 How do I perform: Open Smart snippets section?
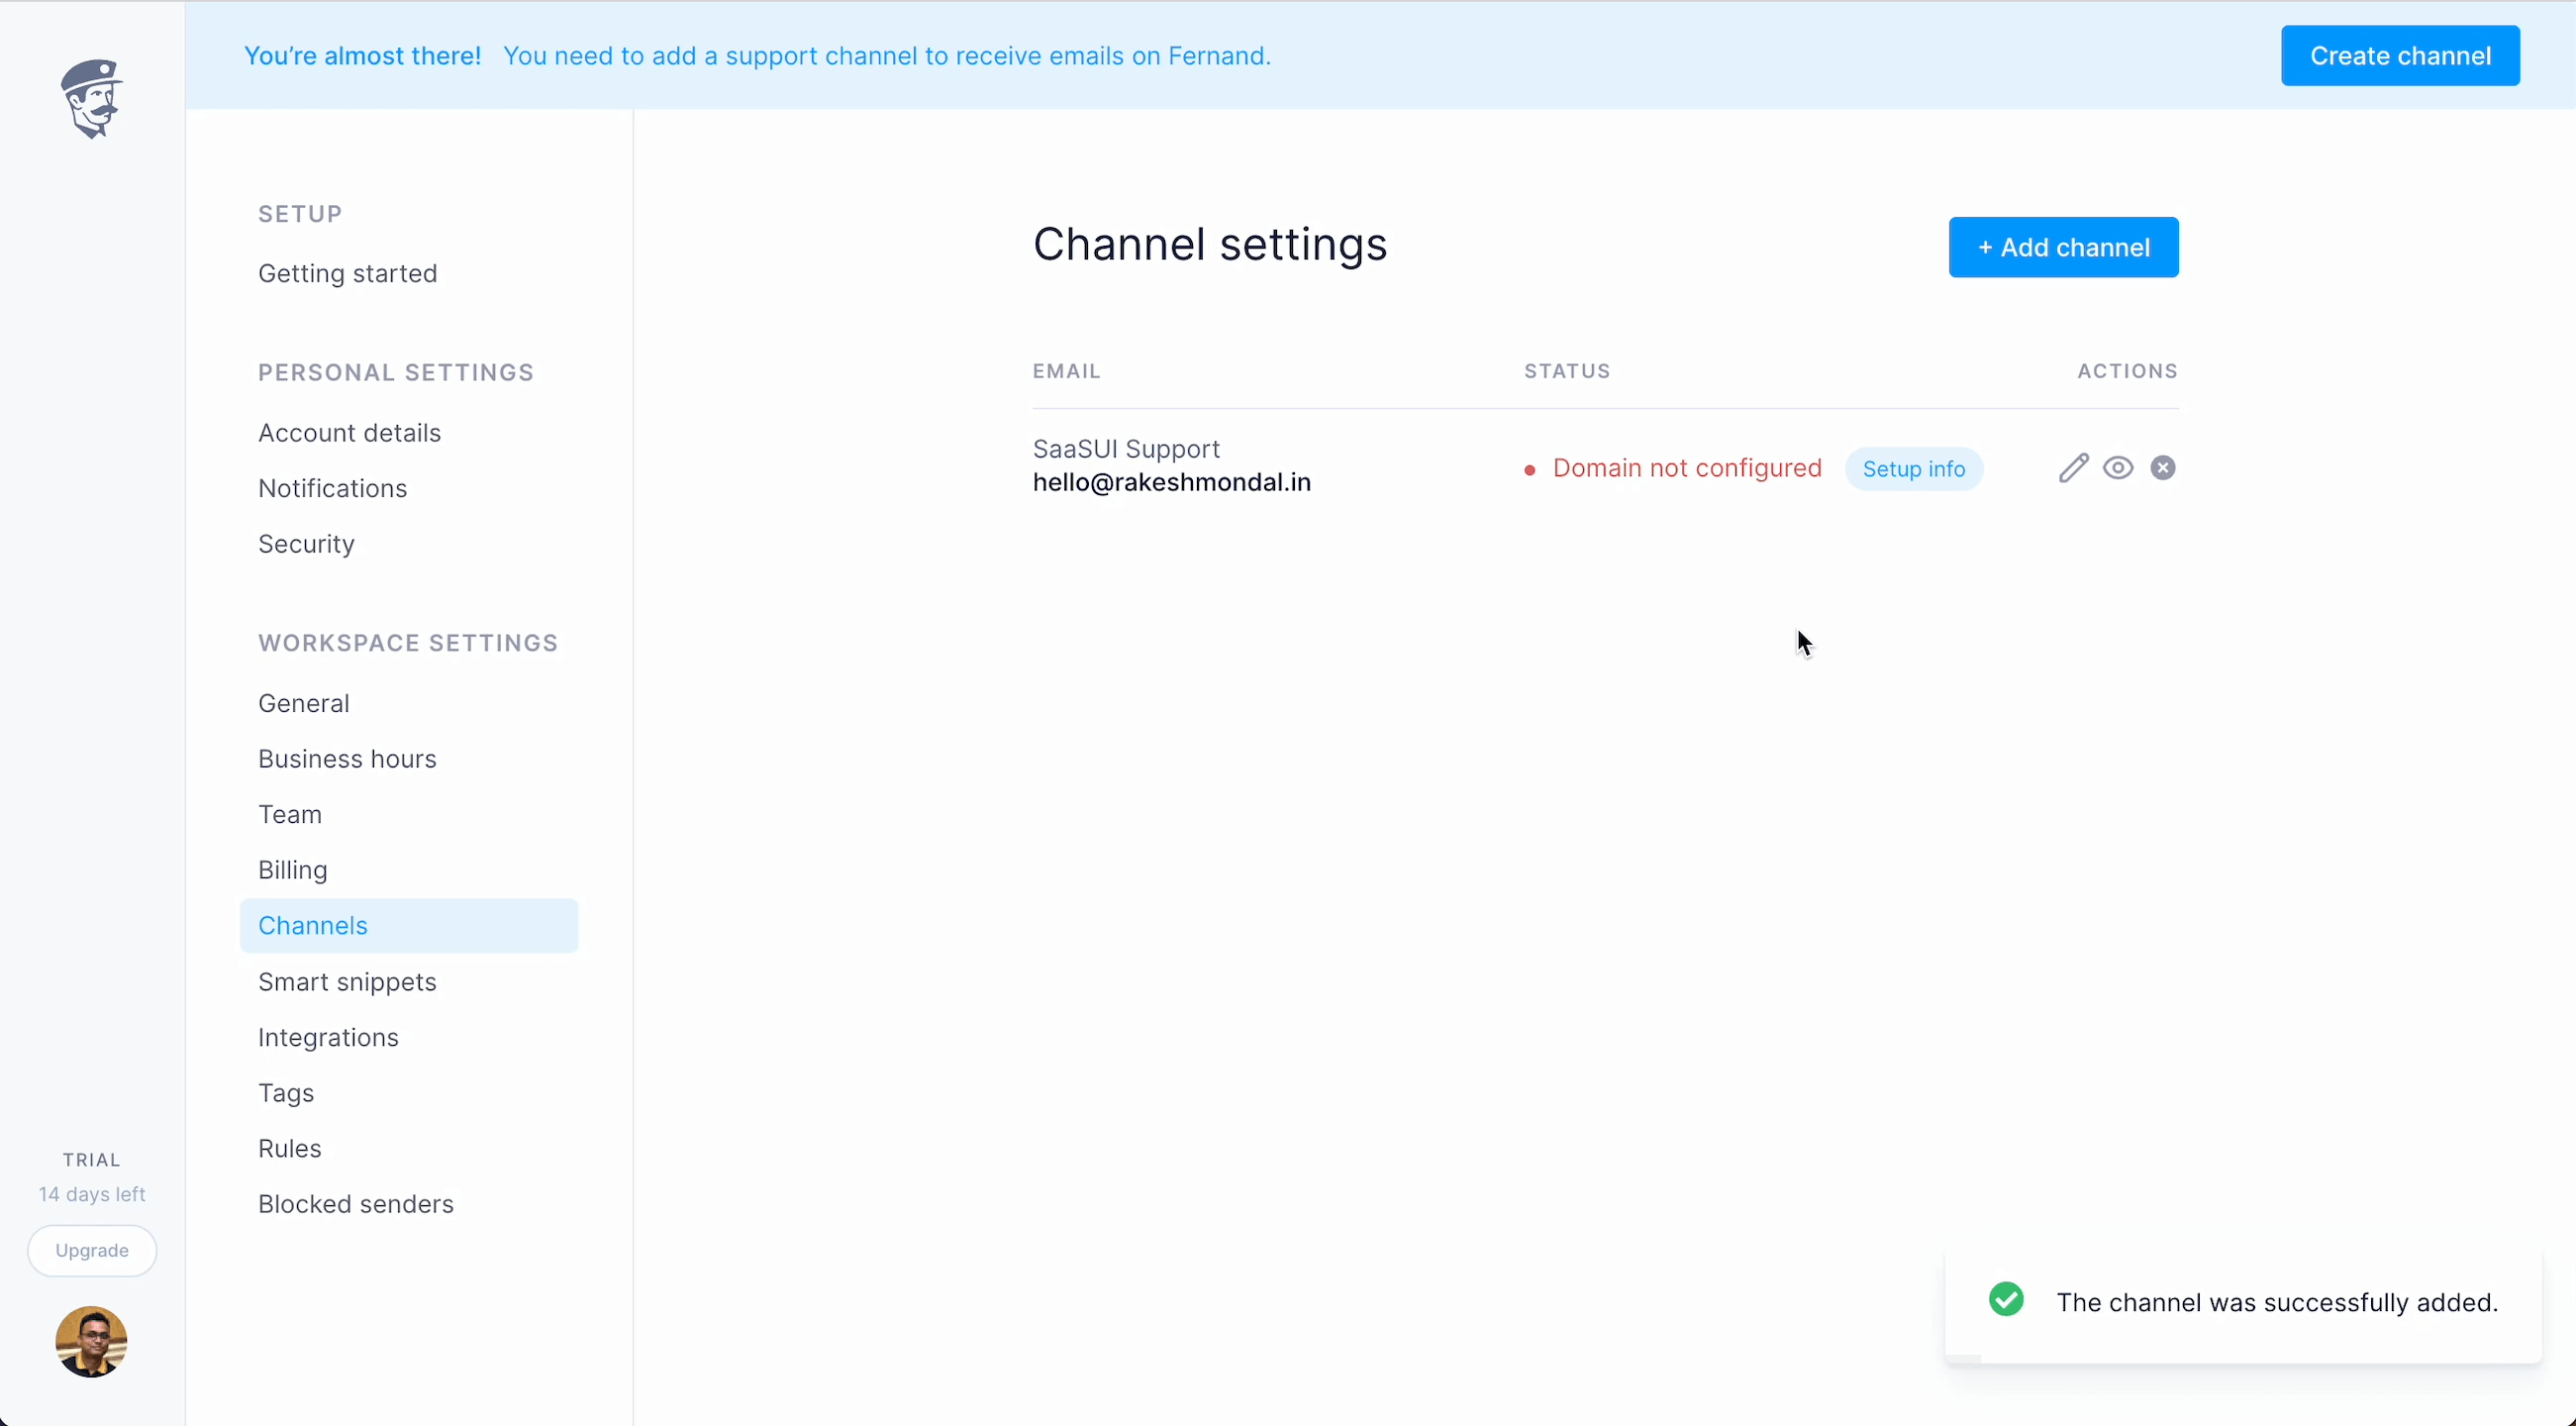pyautogui.click(x=347, y=982)
